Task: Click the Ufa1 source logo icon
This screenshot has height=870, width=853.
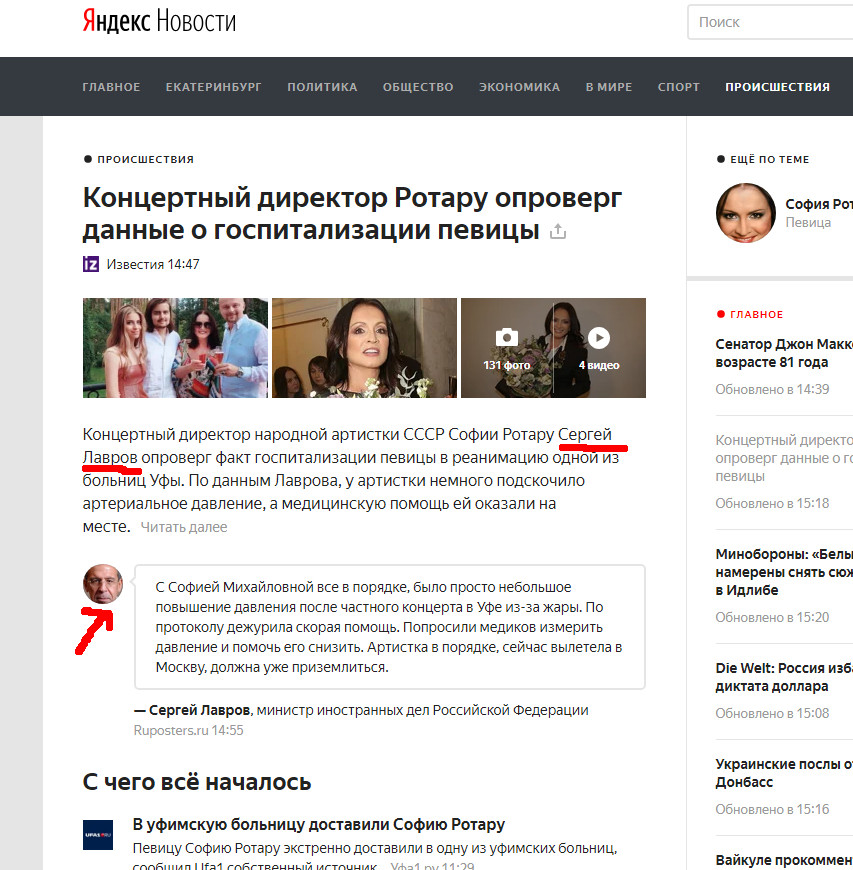Action: click(98, 834)
